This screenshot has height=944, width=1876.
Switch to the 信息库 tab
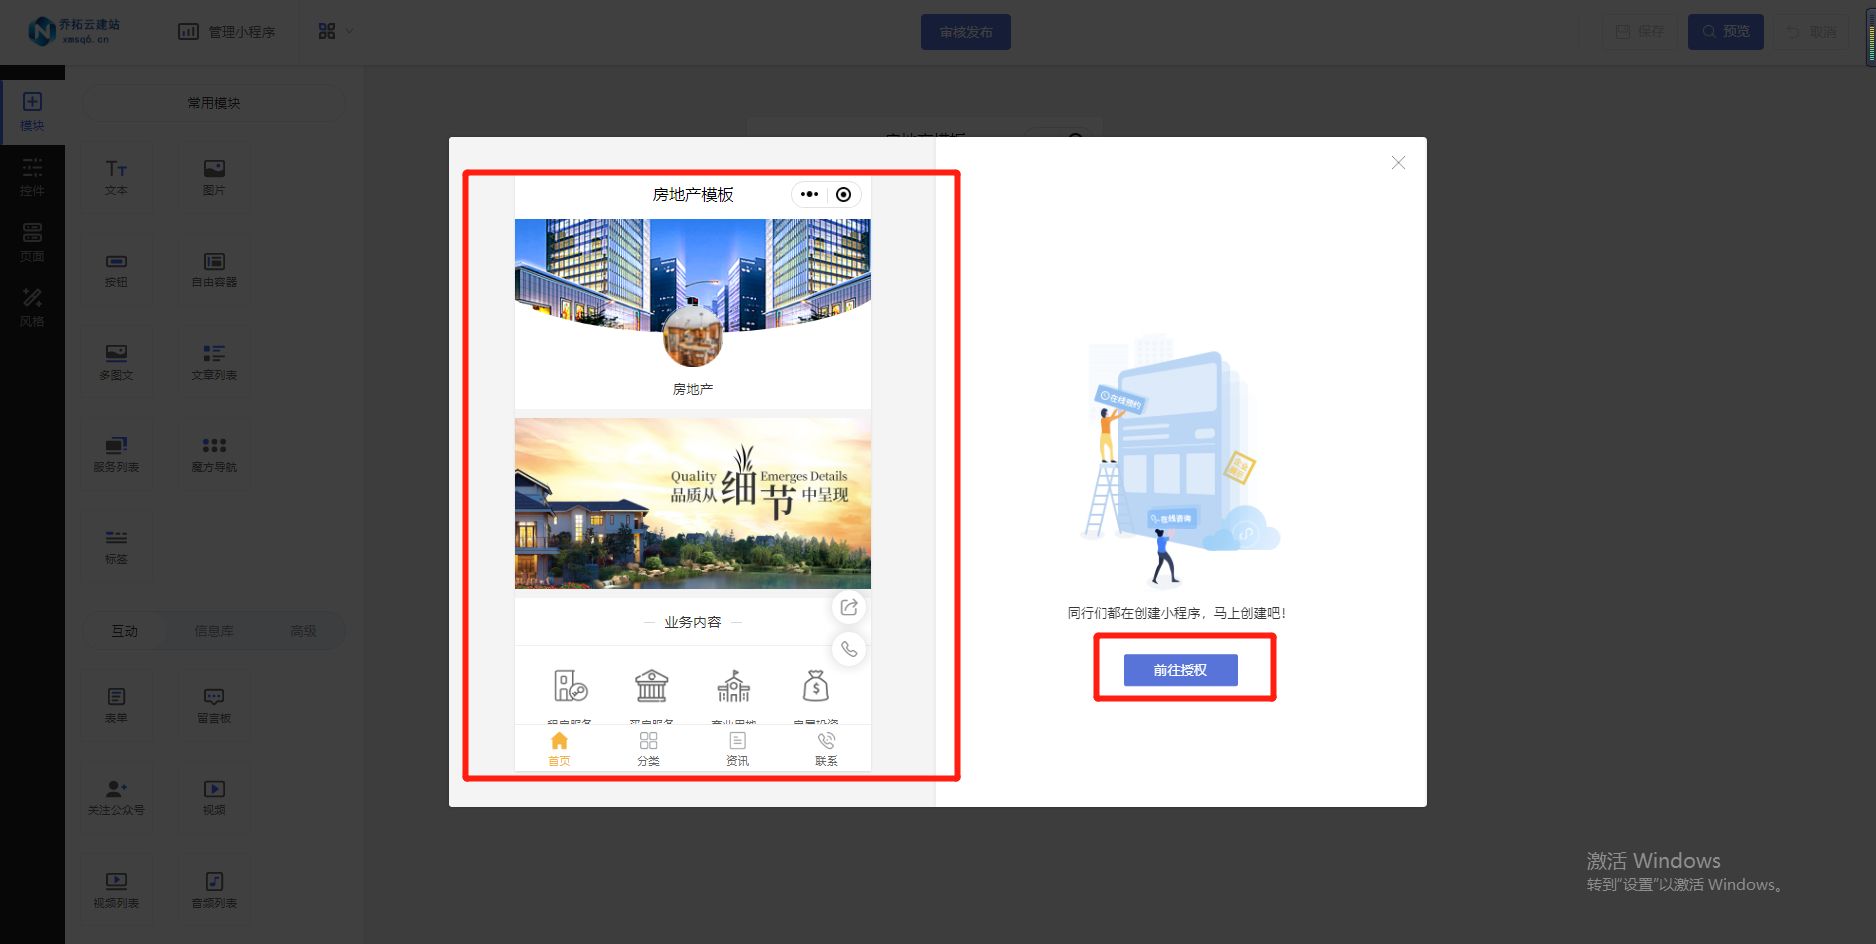[213, 630]
